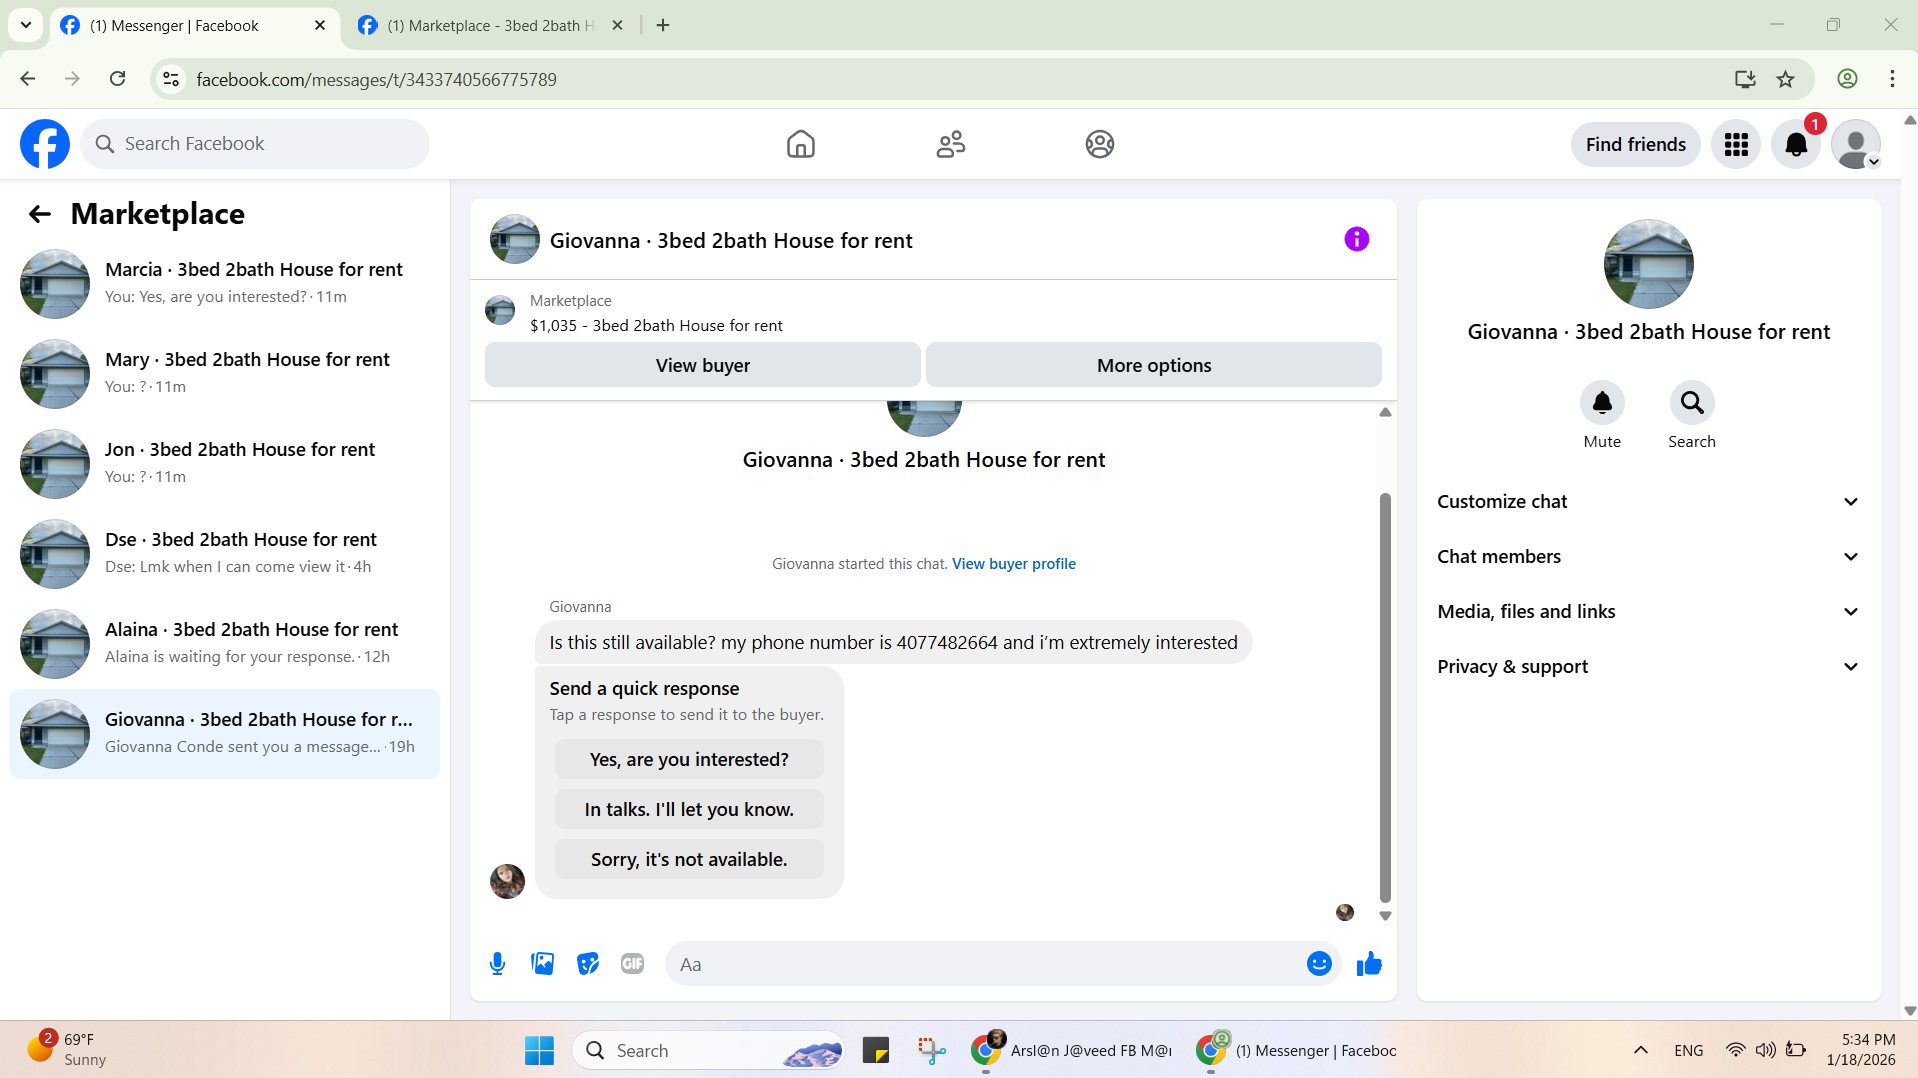
Task: Click the Windows taskbar Search box
Action: tap(708, 1050)
